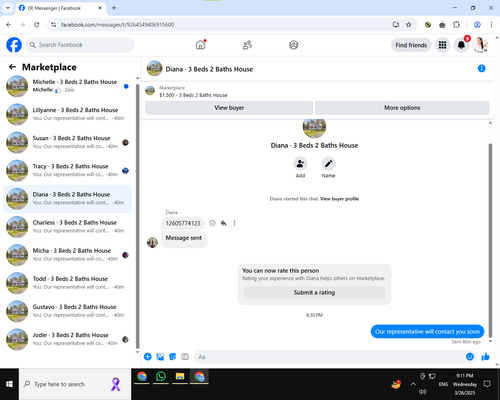Click Find friends button
This screenshot has height=400, width=500.
click(x=411, y=45)
